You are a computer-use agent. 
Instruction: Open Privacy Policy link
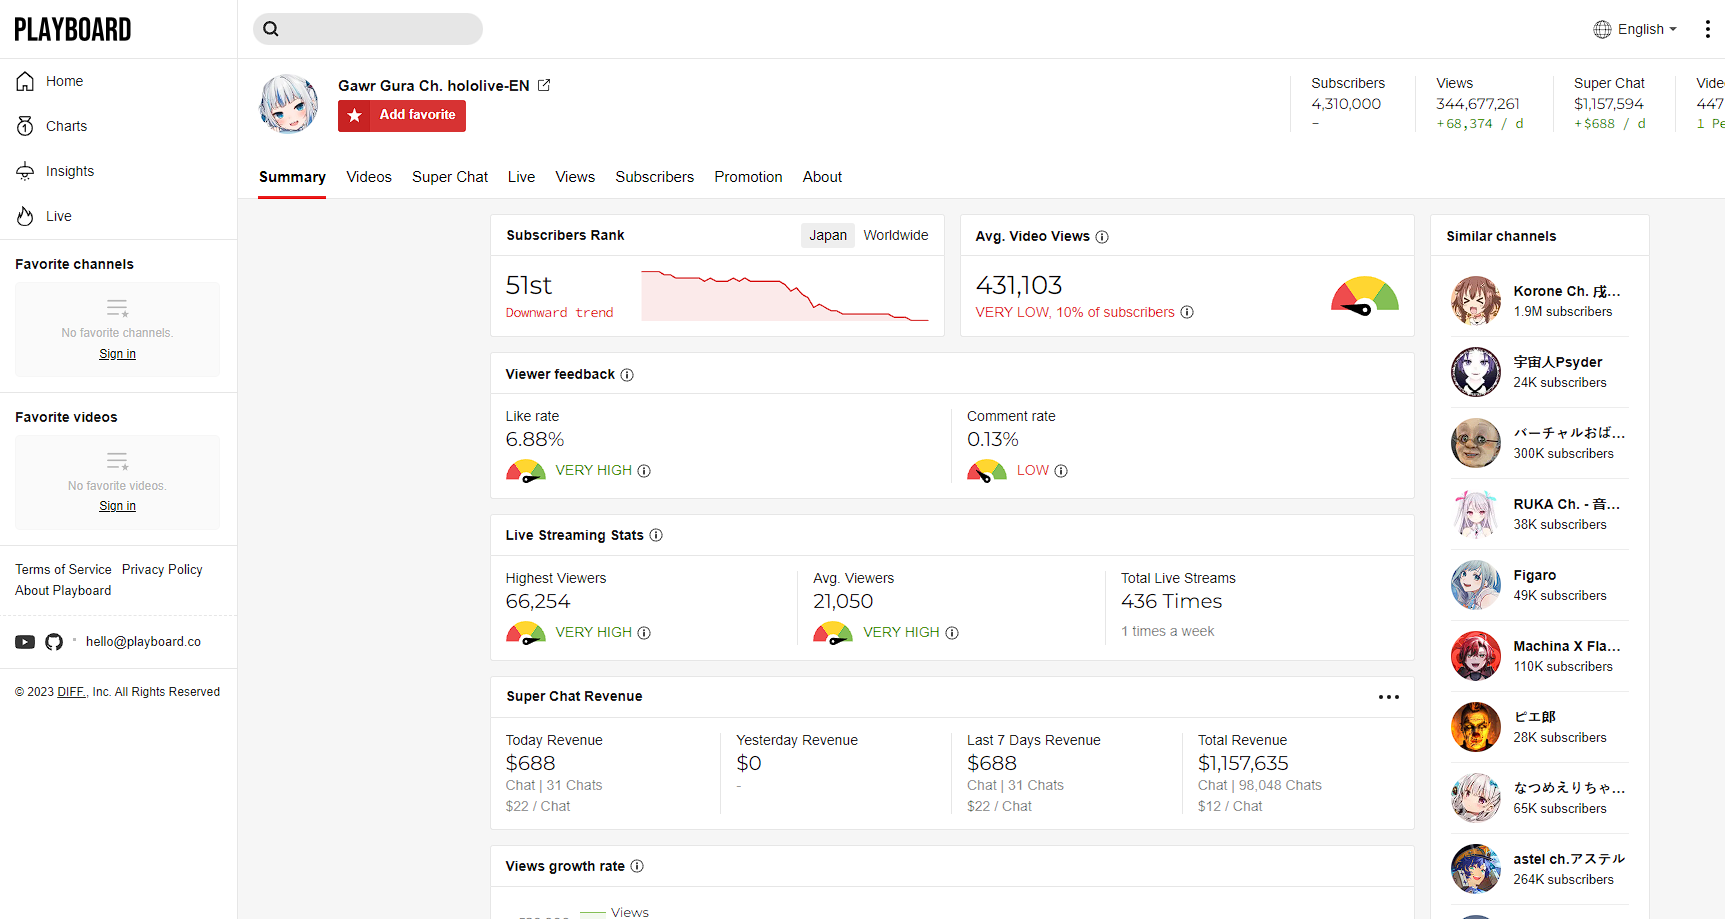(x=162, y=569)
